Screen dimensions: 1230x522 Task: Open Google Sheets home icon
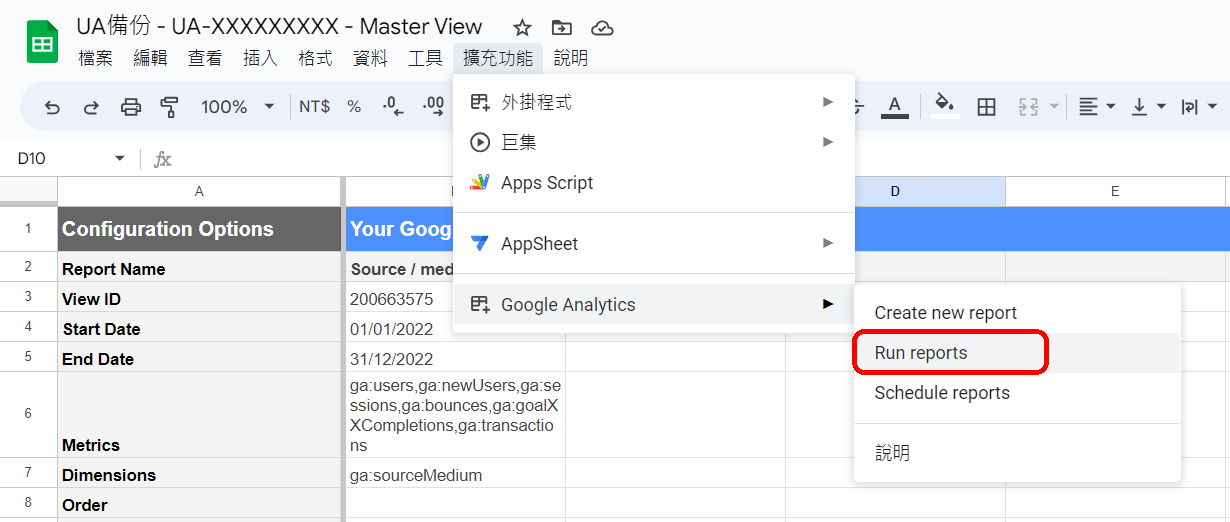pyautogui.click(x=43, y=42)
